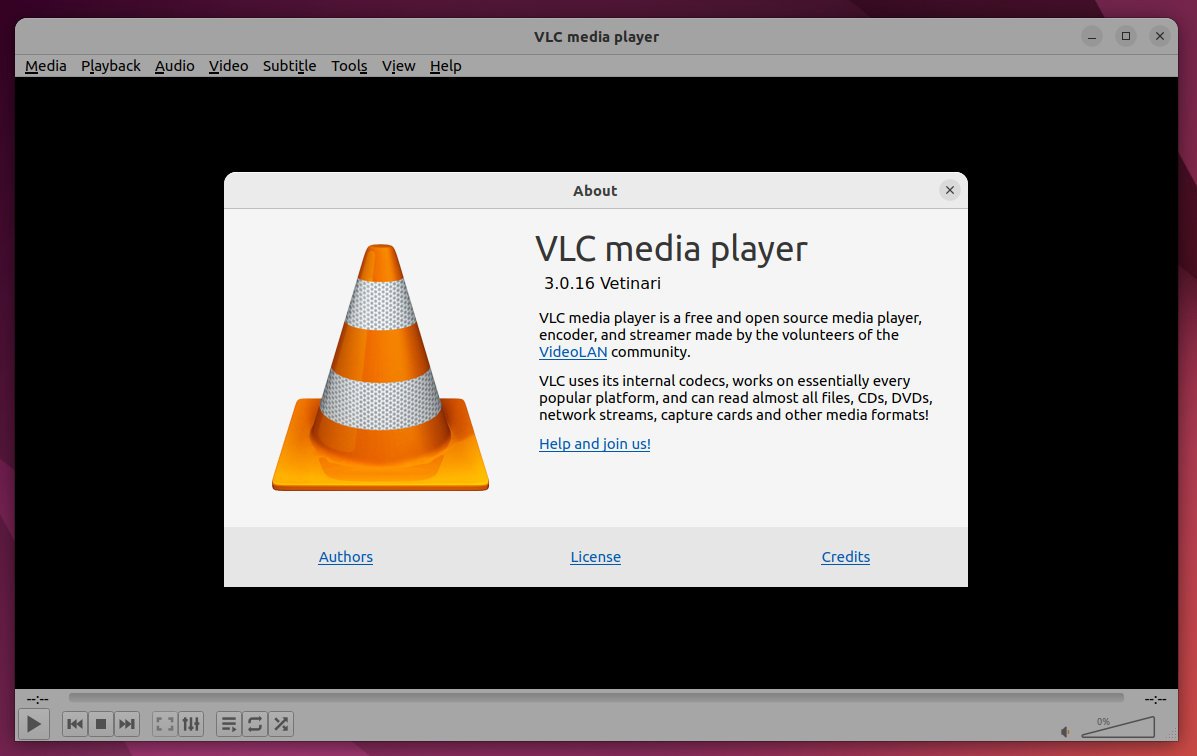Open the Tools menu
Viewport: 1197px width, 756px height.
tap(348, 66)
